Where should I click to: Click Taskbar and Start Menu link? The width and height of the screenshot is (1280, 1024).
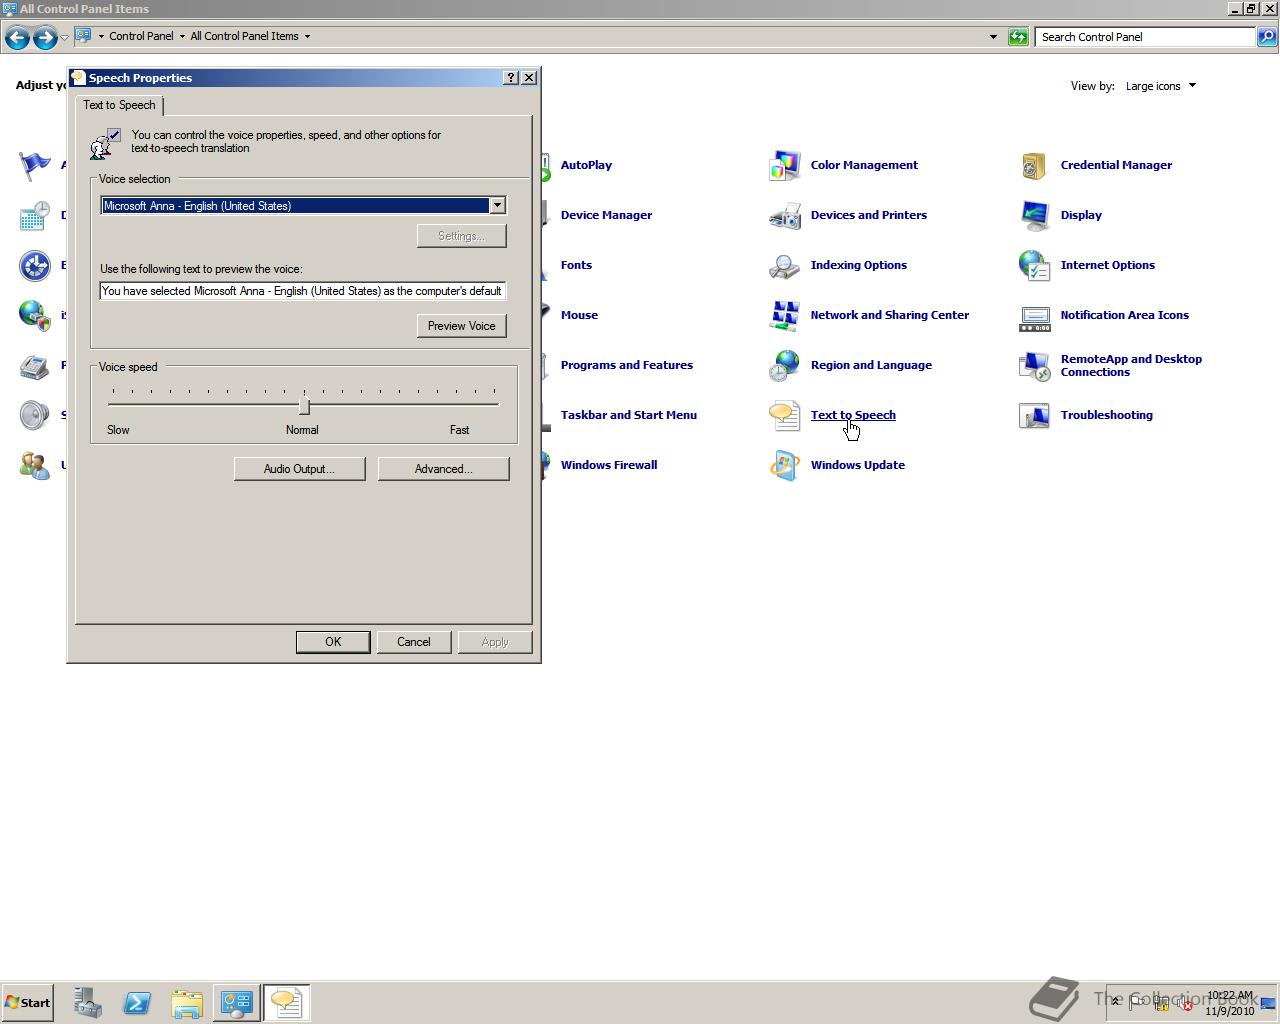tap(629, 415)
